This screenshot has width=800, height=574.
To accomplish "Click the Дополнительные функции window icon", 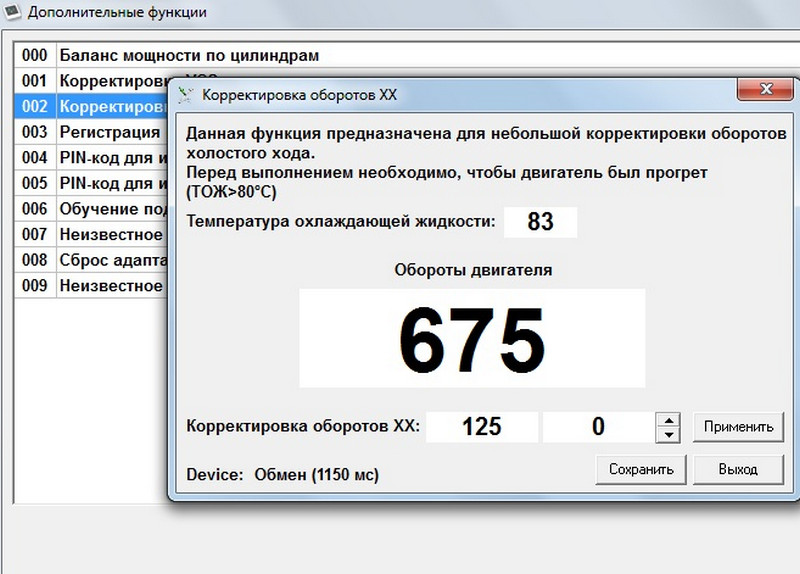I will point(11,13).
